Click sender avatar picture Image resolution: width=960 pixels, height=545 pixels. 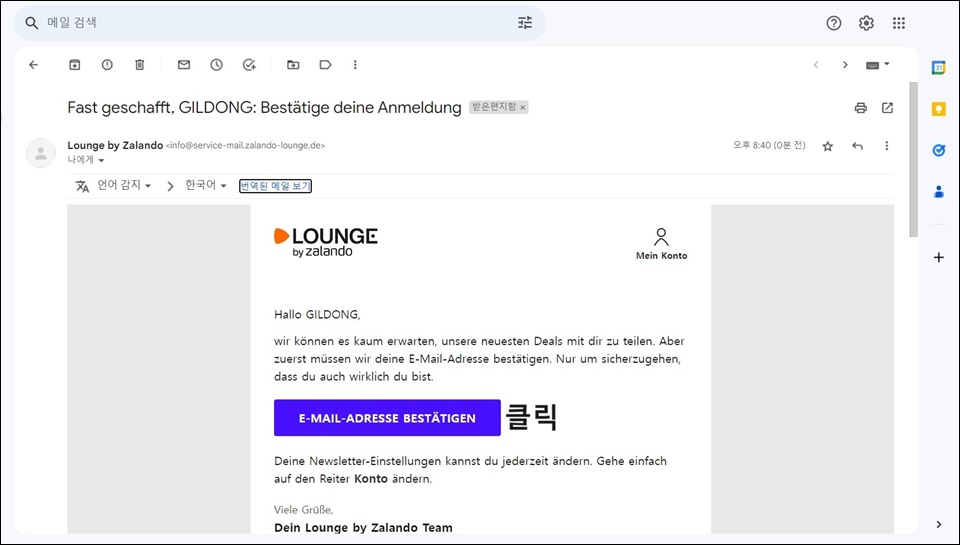[x=40, y=153]
